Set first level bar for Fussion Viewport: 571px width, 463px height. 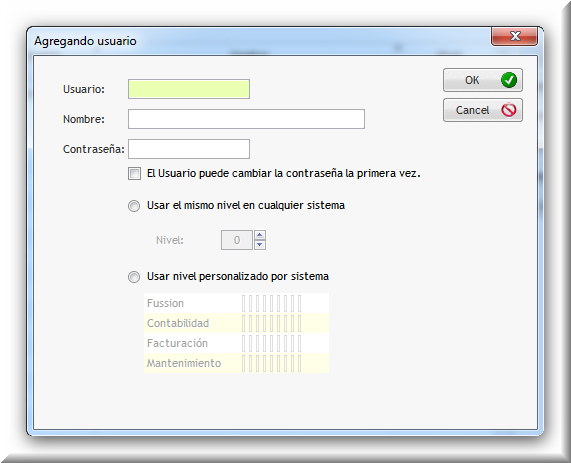[244, 303]
